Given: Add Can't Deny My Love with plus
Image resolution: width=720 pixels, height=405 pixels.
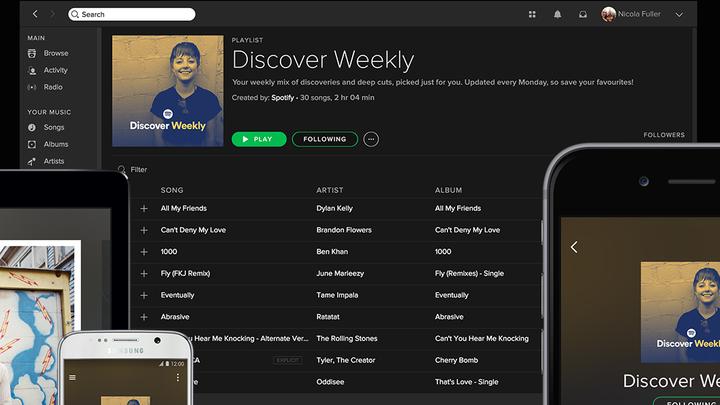Looking at the screenshot, I should click(x=144, y=231).
